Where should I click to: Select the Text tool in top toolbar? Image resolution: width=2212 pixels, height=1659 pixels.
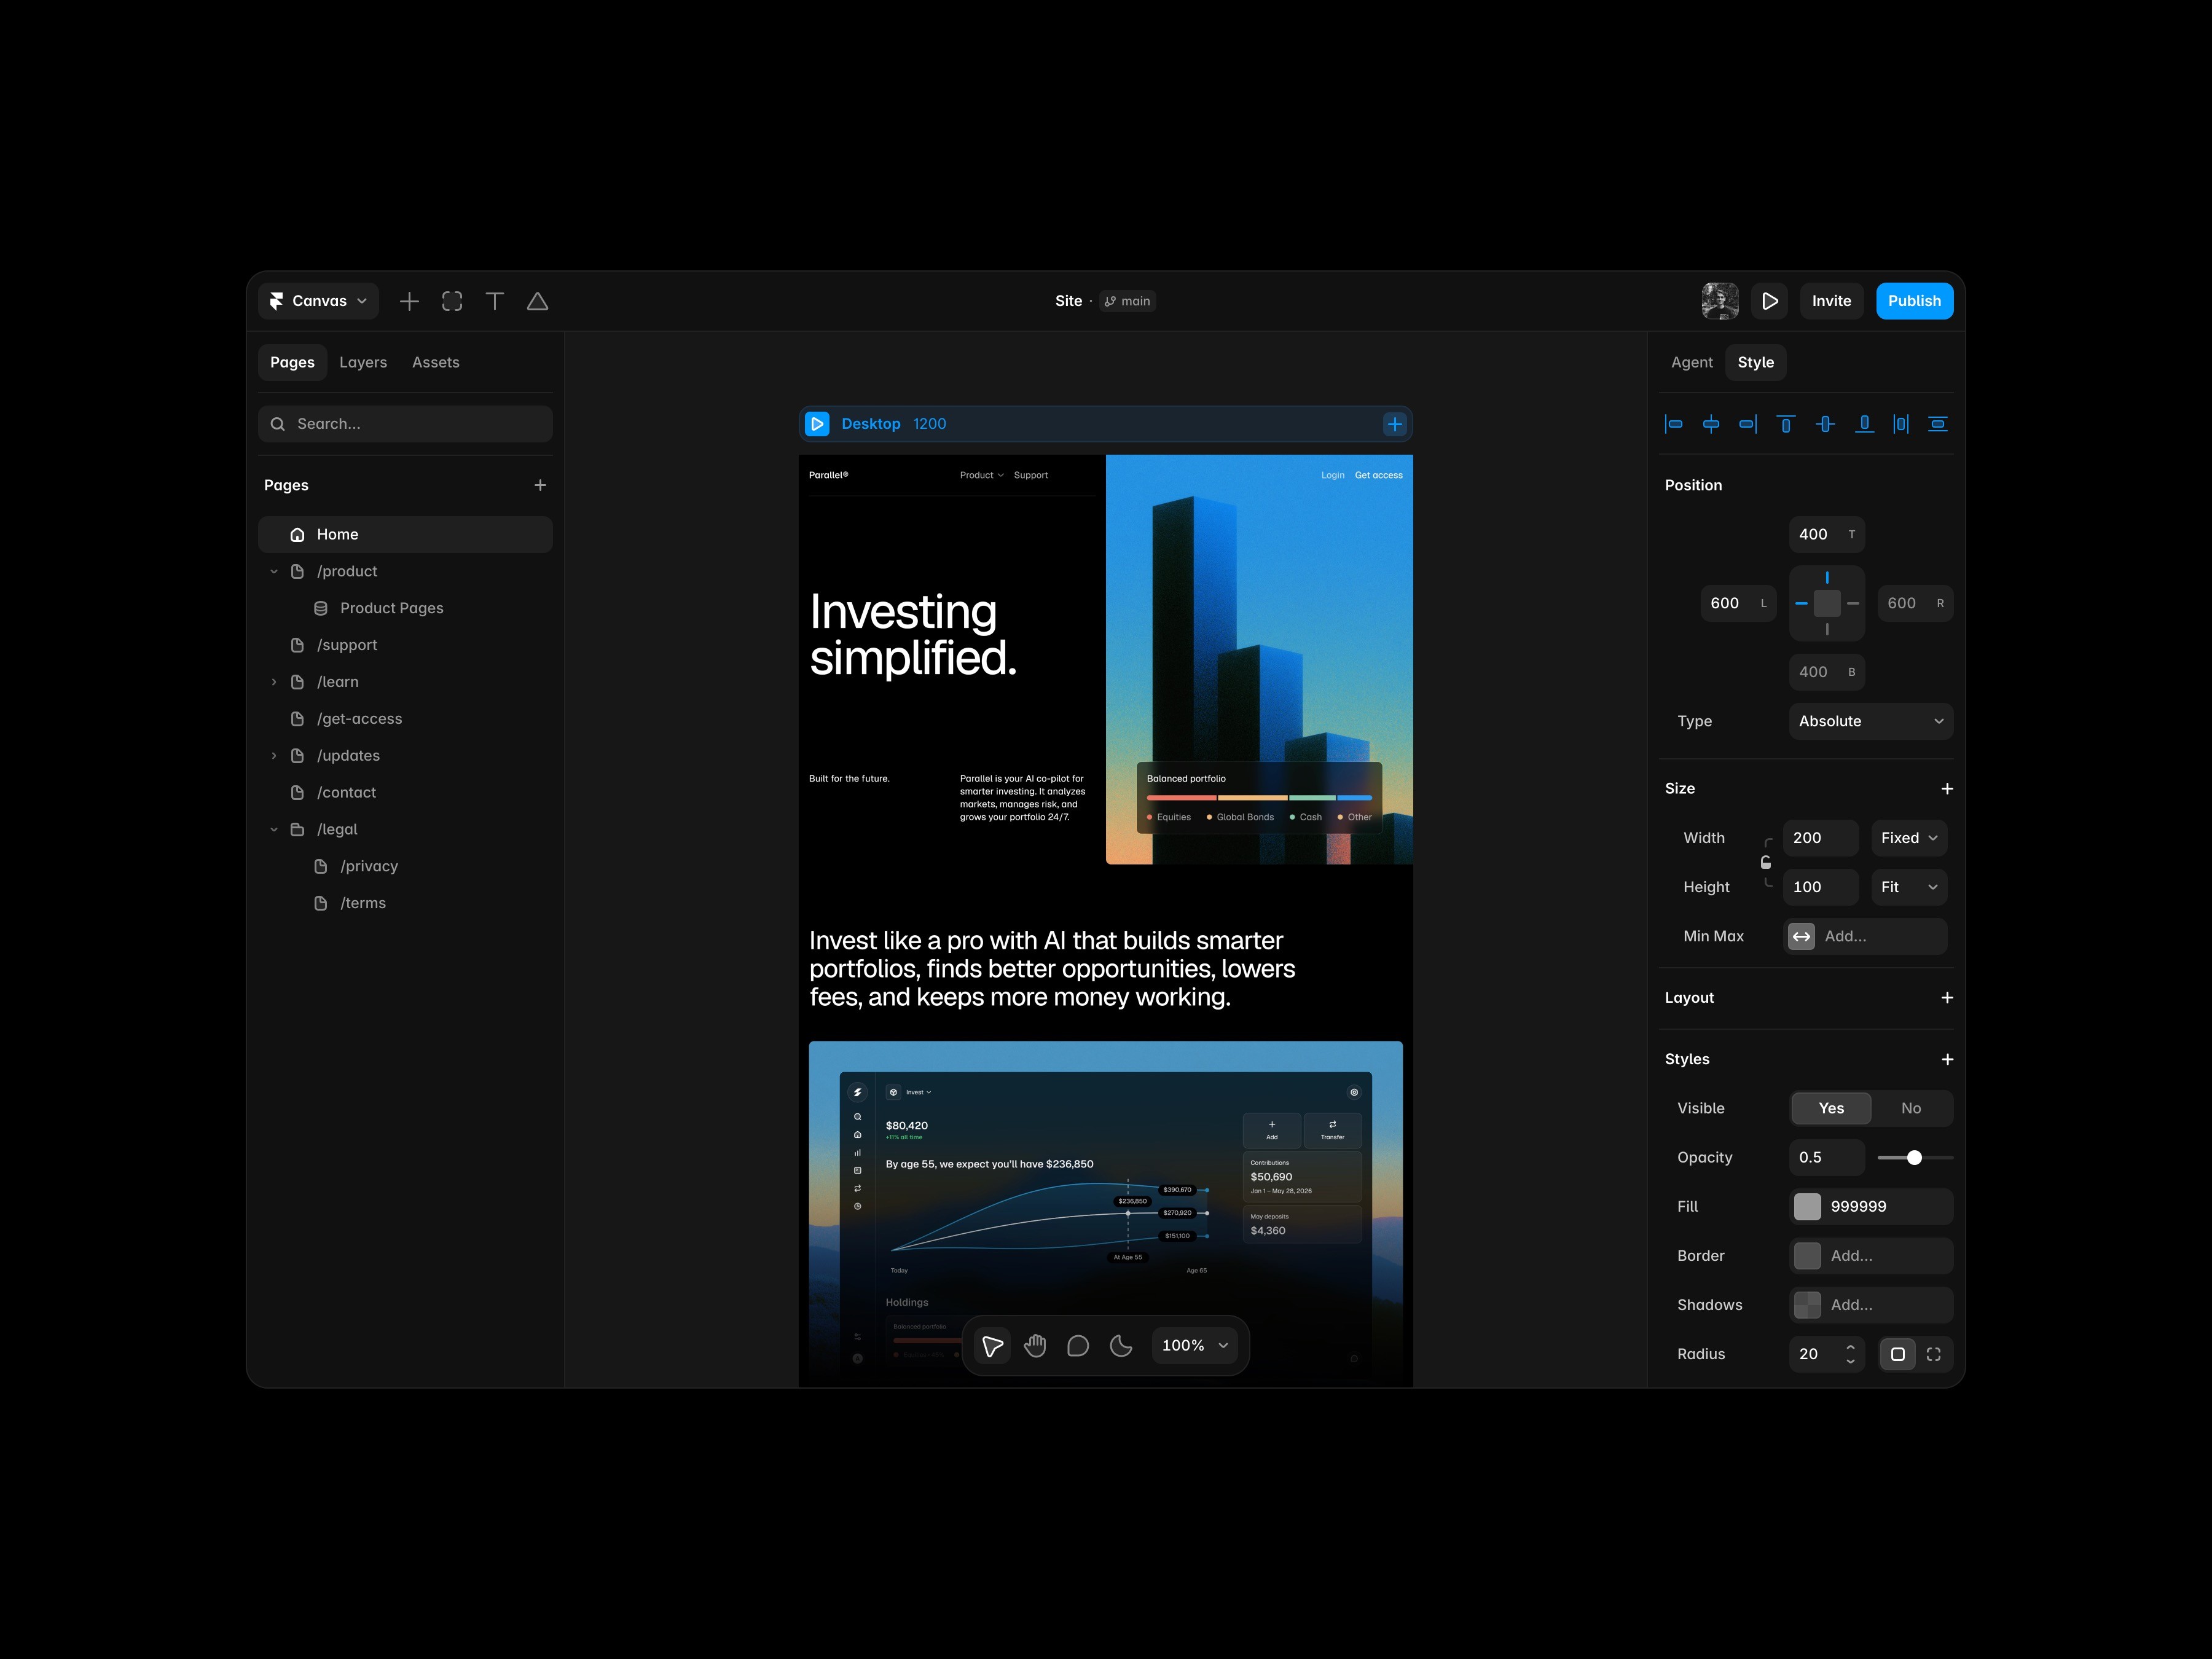pos(495,301)
